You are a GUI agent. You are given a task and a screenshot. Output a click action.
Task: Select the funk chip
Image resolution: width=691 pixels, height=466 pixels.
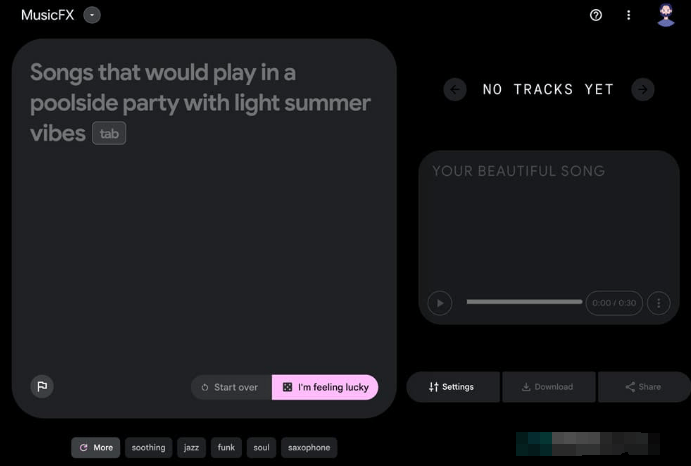point(226,447)
